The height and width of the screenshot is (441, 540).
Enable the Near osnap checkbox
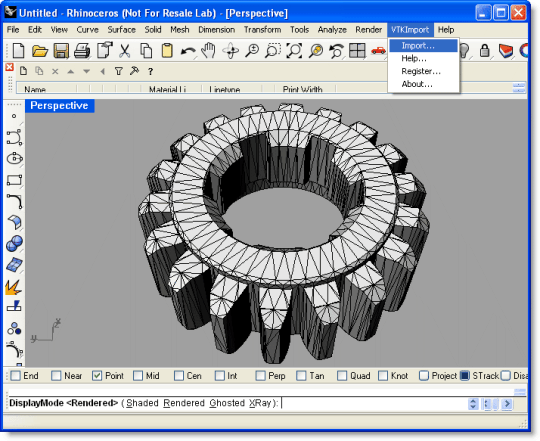pos(56,376)
